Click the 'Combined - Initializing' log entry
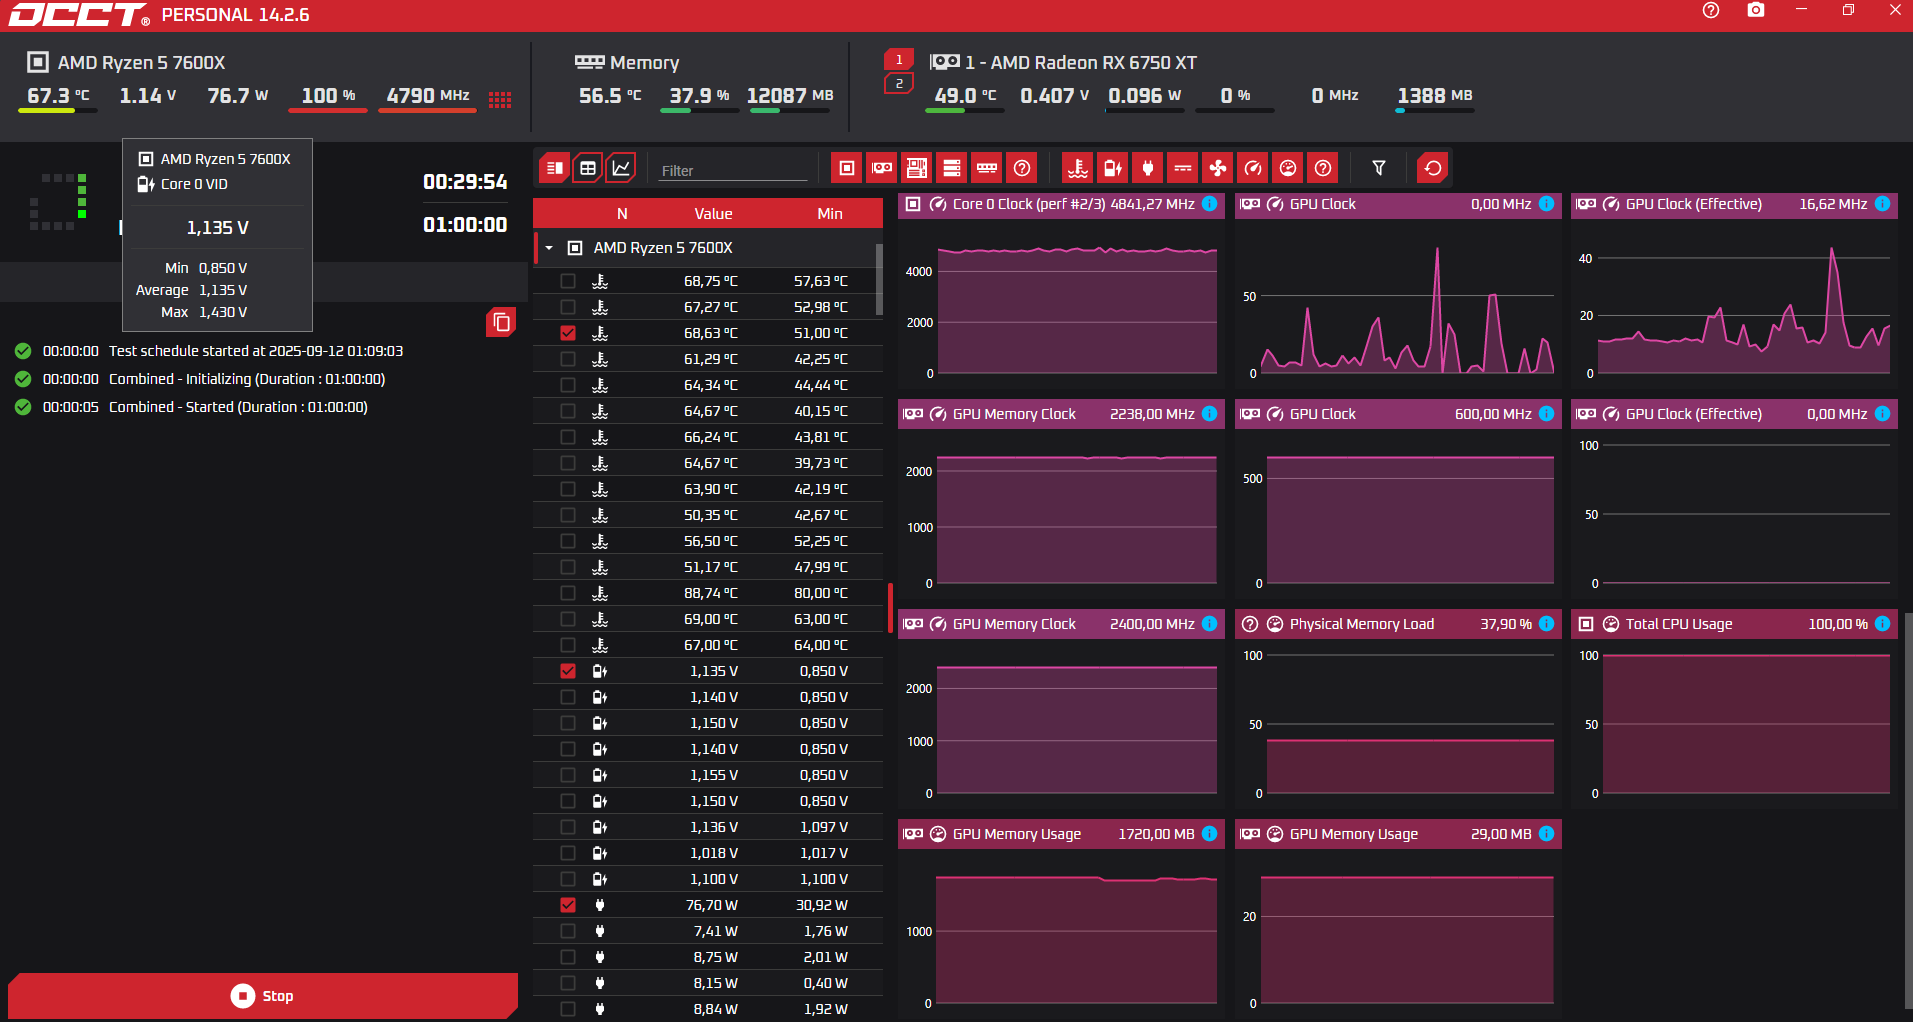 [247, 379]
